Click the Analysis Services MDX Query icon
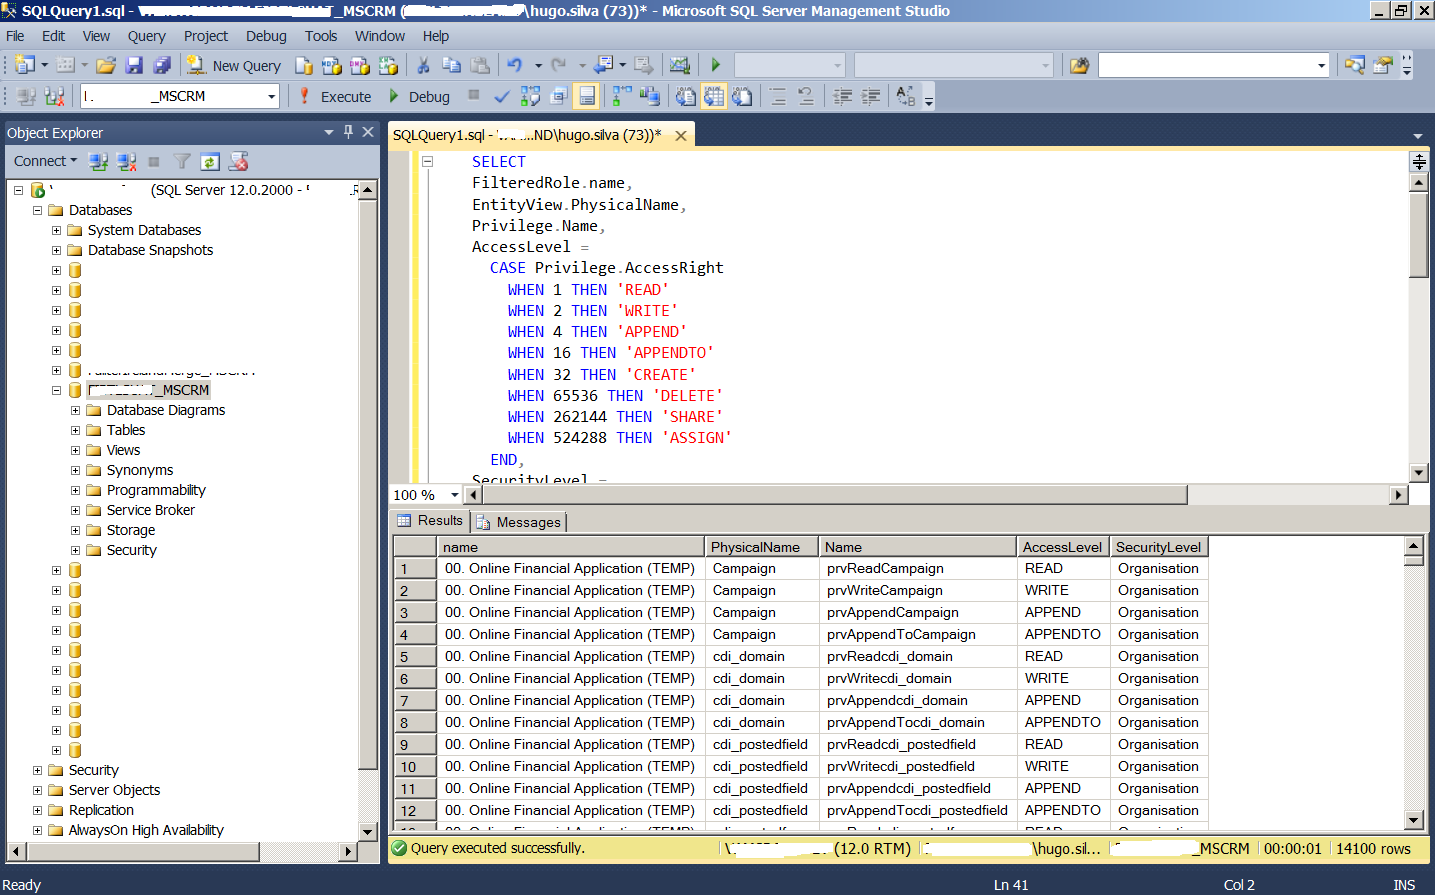The width and height of the screenshot is (1435, 895). pos(332,65)
